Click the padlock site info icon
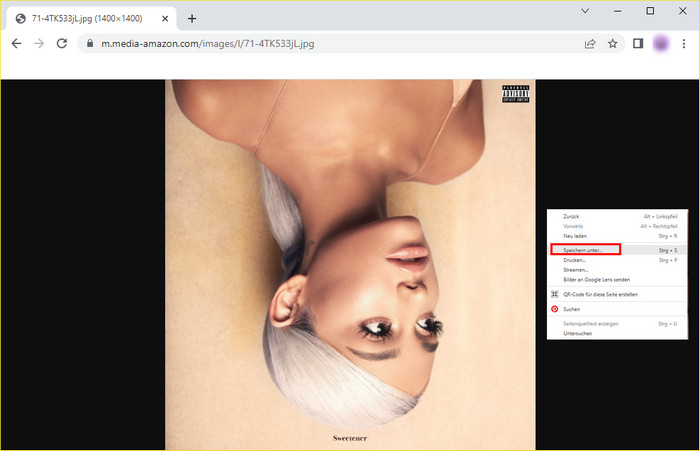Image resolution: width=700 pixels, height=451 pixels. (90, 43)
